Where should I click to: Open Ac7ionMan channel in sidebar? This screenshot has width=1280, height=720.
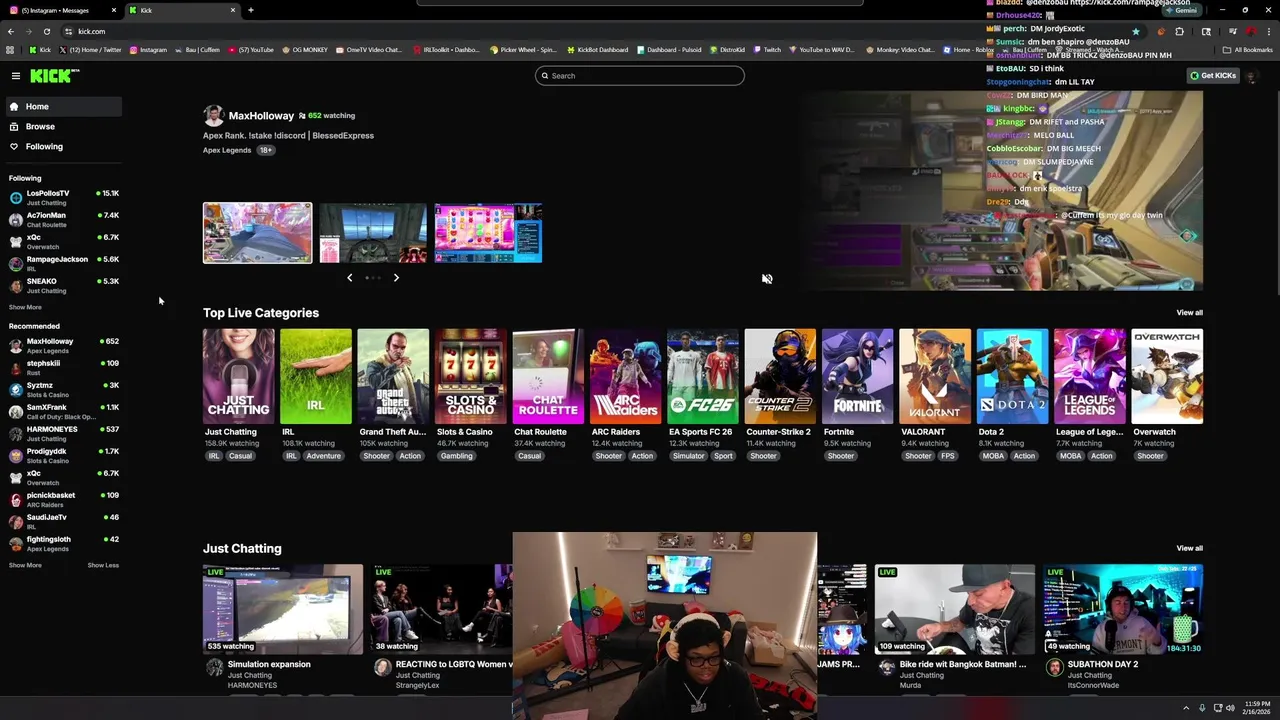[x=64, y=219]
